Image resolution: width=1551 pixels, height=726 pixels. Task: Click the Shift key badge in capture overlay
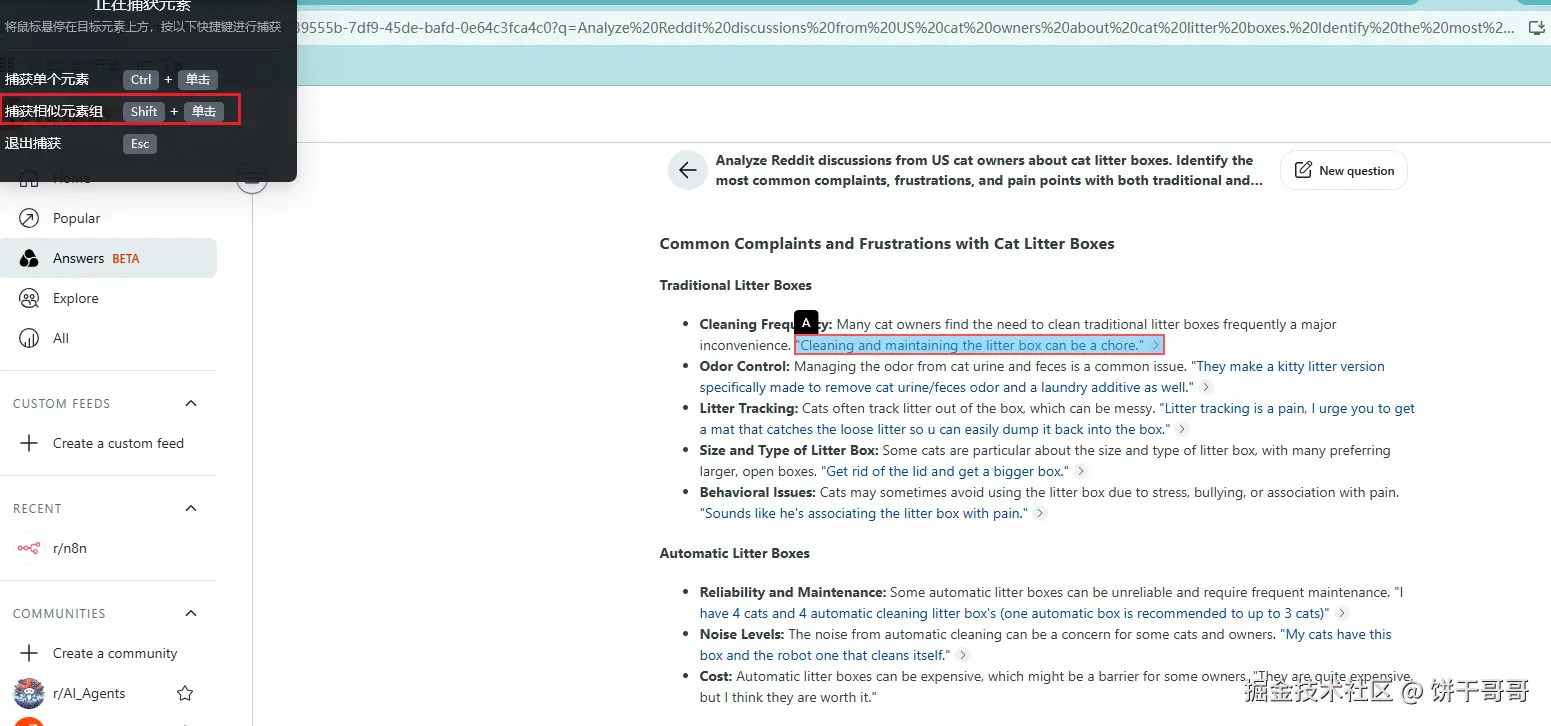click(x=144, y=111)
